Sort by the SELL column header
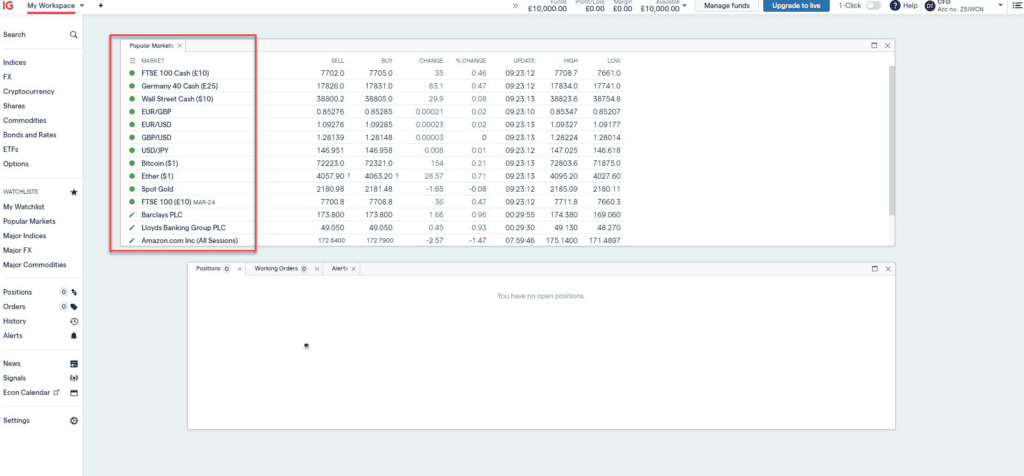The height and width of the screenshot is (476, 1024). coord(338,60)
